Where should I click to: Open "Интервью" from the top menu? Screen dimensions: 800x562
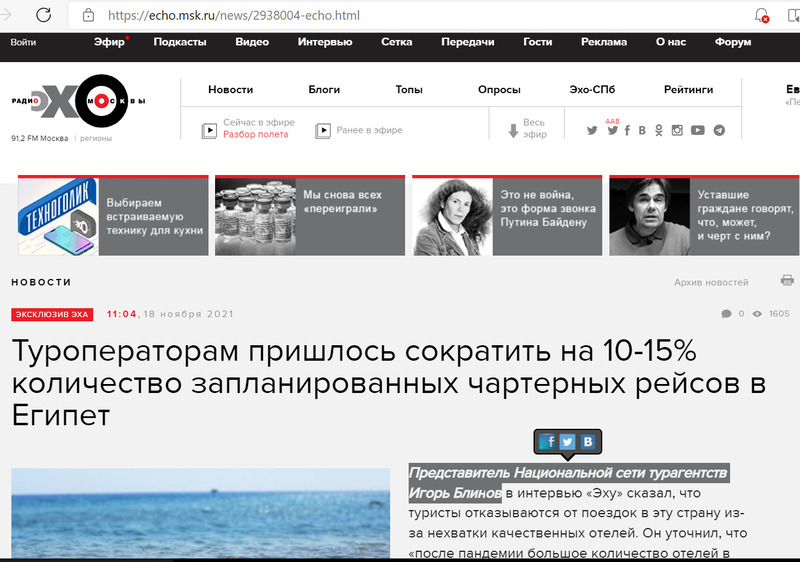tap(324, 42)
